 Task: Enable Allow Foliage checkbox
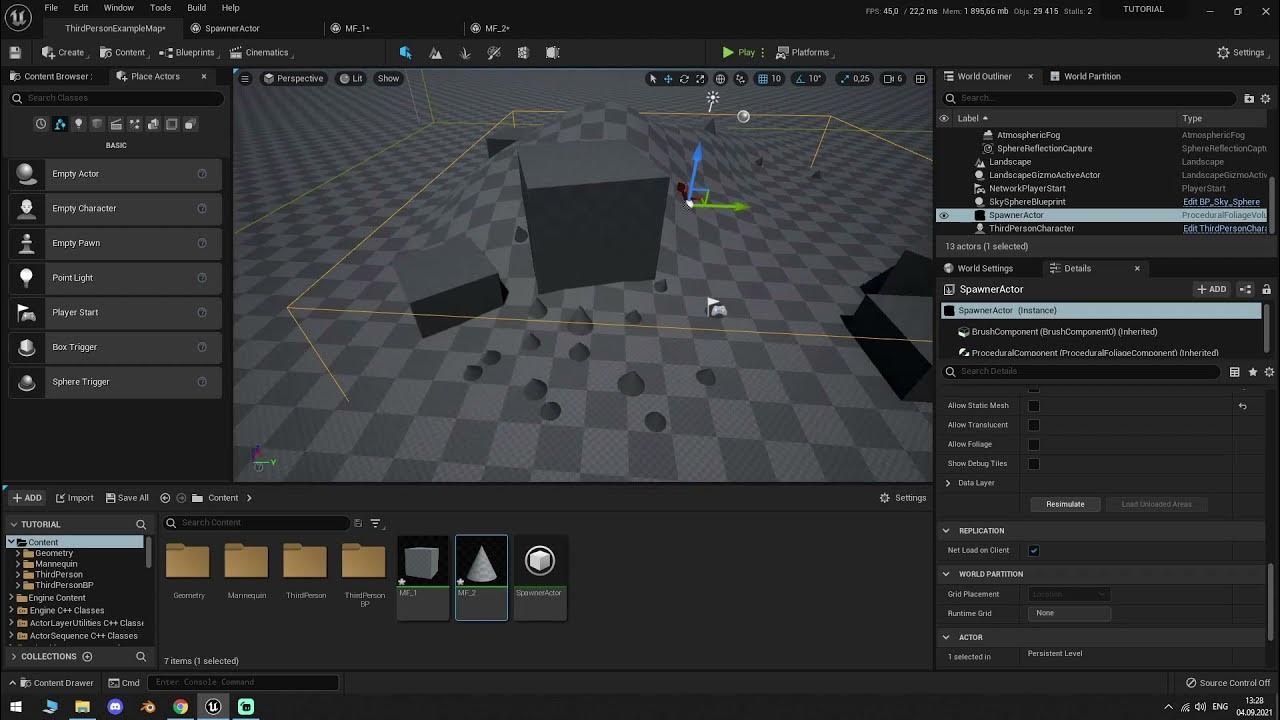click(1034, 444)
